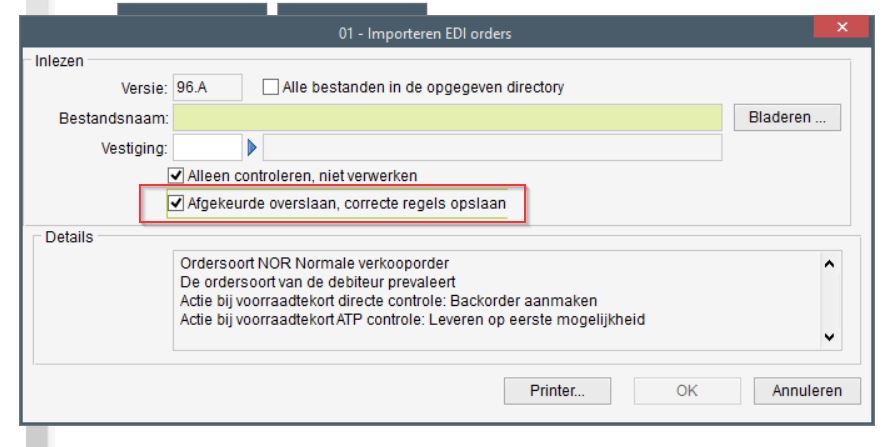Click the disabled OK button
895x447 pixels.
pos(687,391)
